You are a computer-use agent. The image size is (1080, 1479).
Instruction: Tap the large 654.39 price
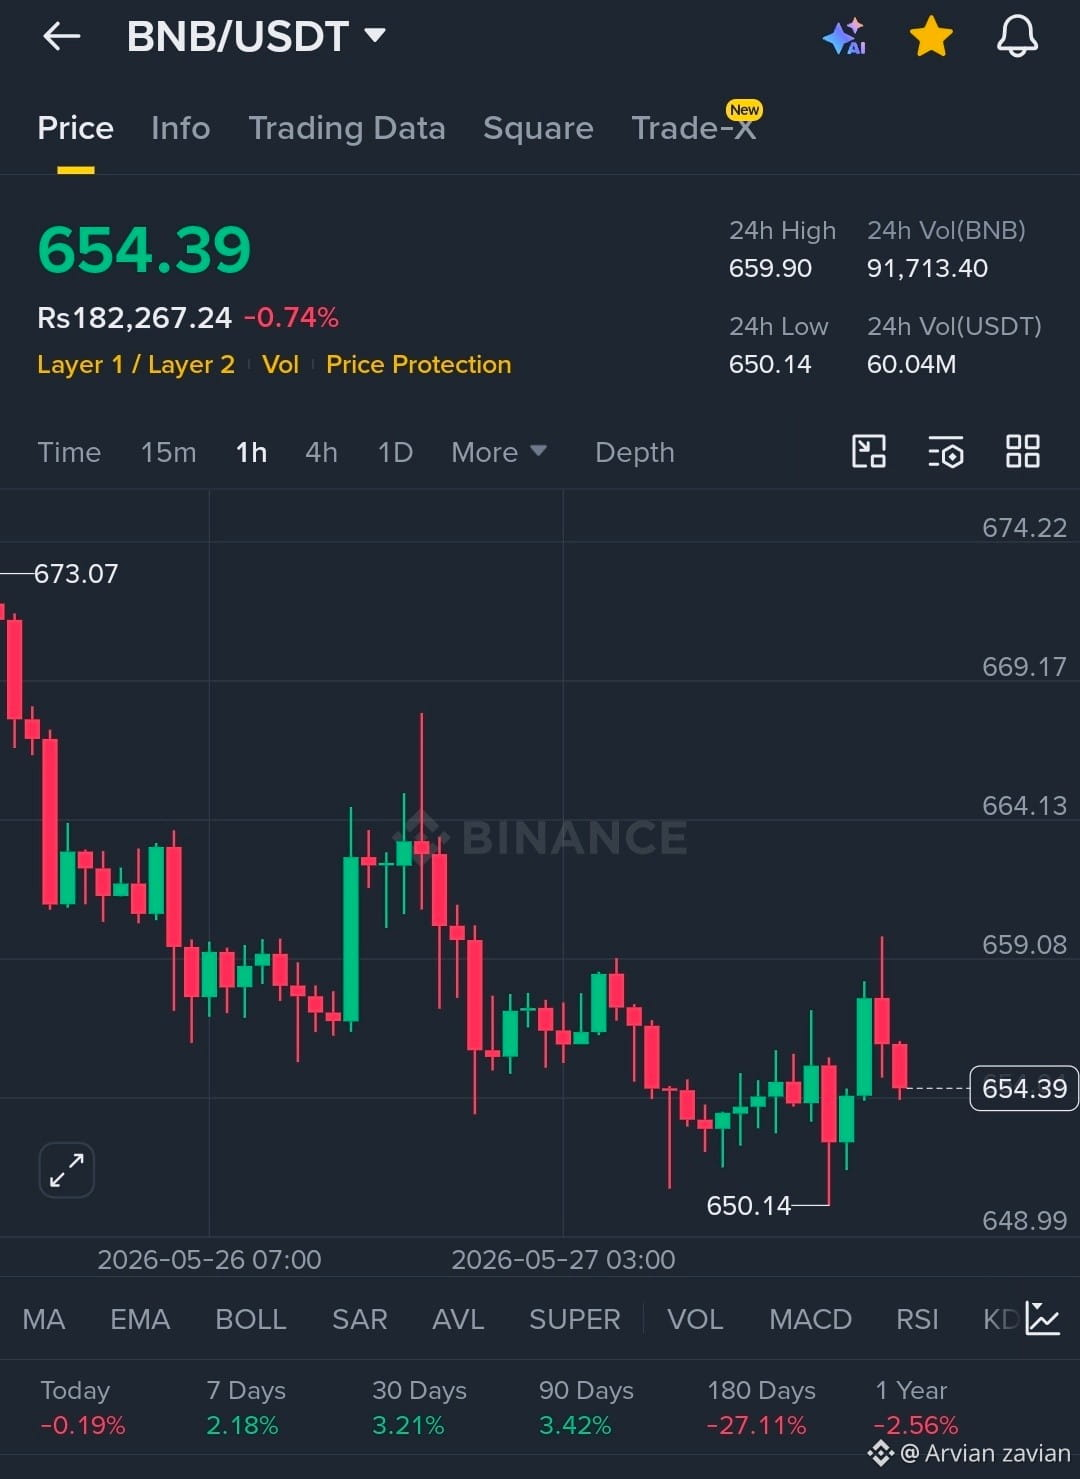[144, 249]
